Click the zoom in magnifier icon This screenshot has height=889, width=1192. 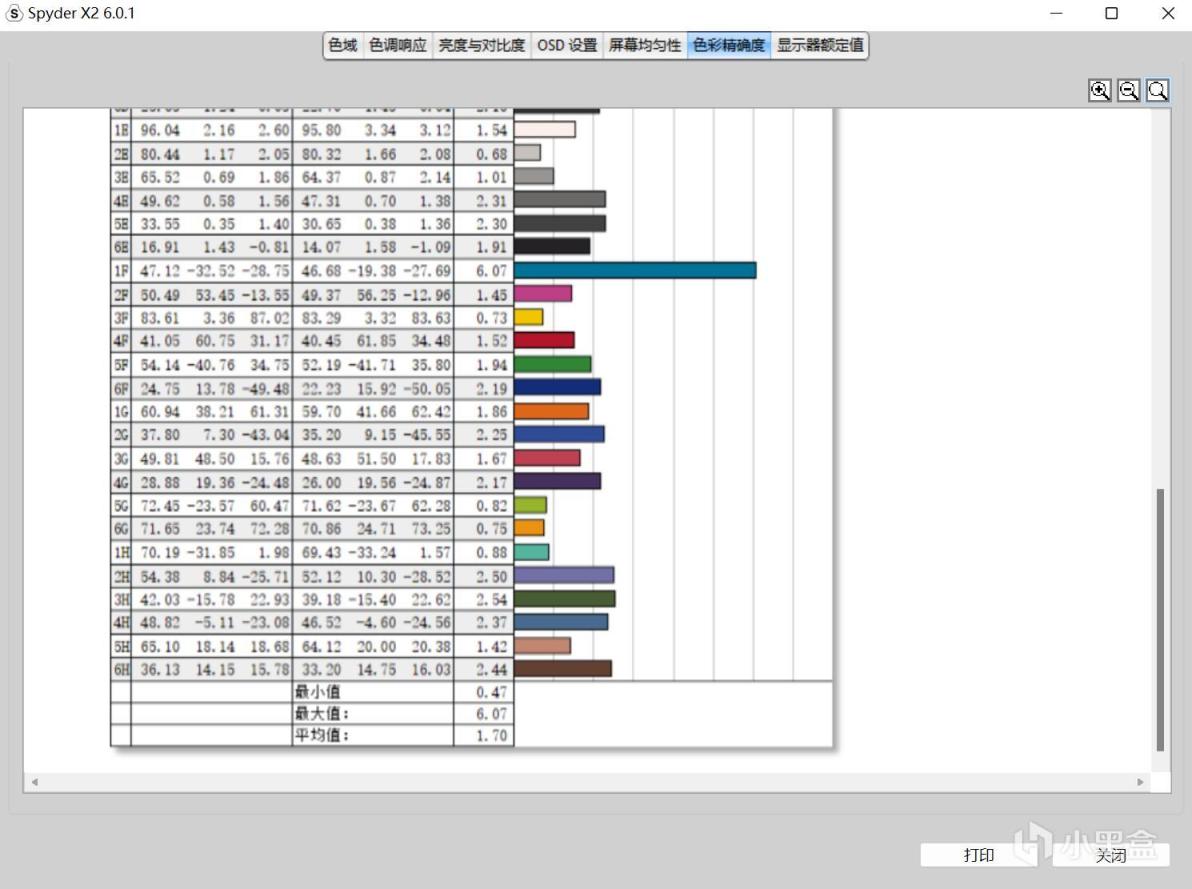tap(1099, 91)
